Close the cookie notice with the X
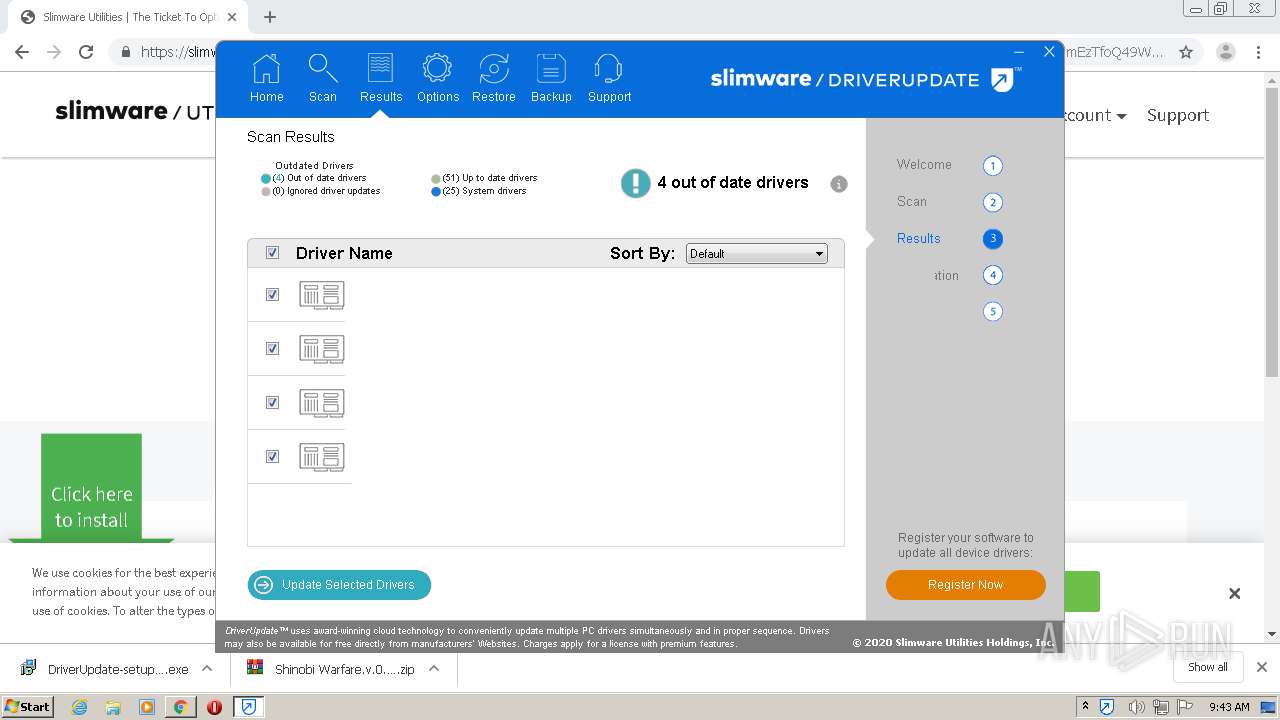This screenshot has height=720, width=1280. pos(1235,593)
